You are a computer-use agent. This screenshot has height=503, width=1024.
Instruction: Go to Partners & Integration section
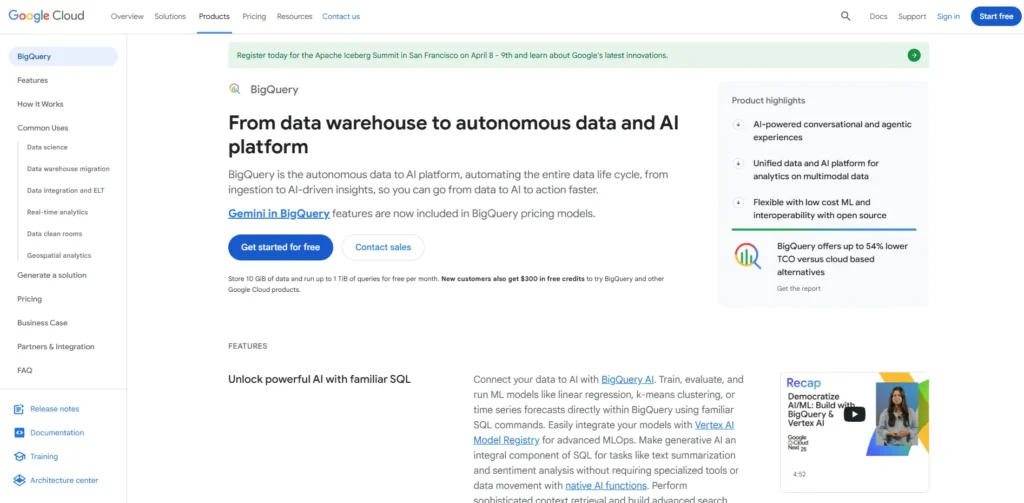(56, 347)
